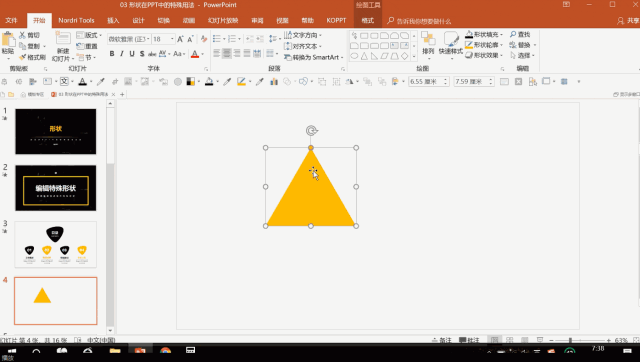Click the Notes (备注) button in status bar
The width and height of the screenshot is (640, 362).
point(442,340)
